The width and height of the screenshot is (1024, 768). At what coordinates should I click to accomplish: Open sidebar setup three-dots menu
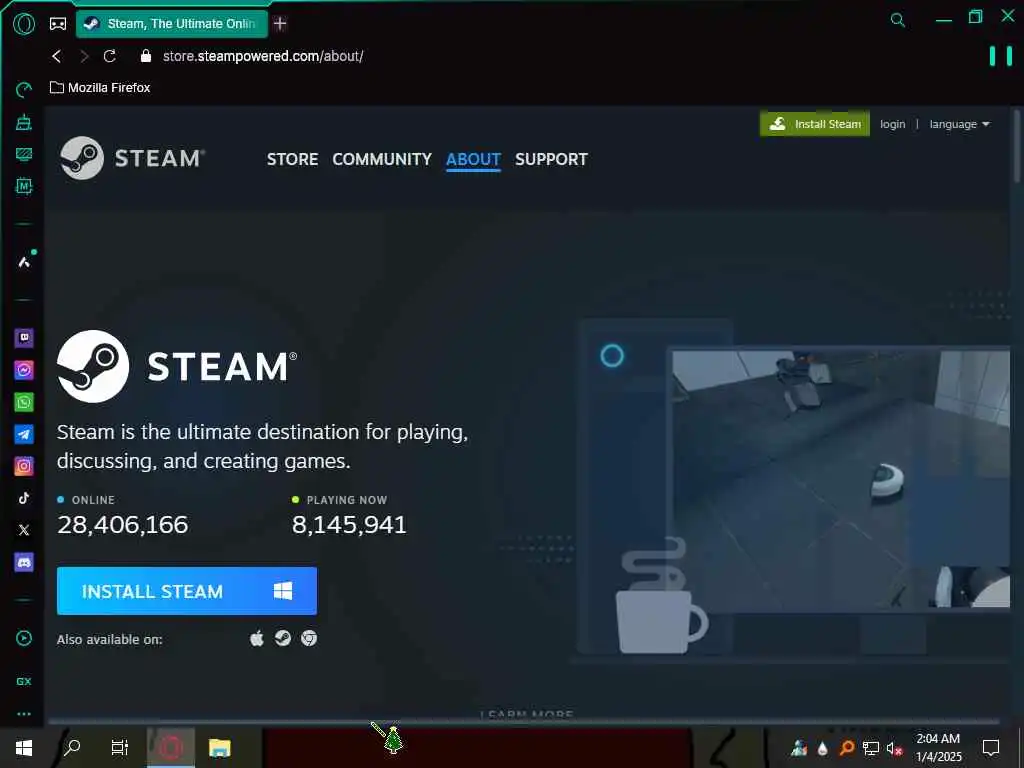(x=24, y=714)
